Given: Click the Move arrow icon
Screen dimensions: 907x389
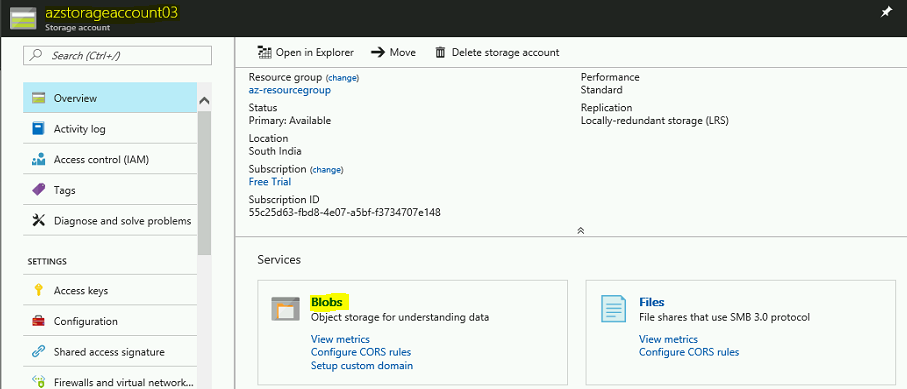Looking at the screenshot, I should click(x=378, y=53).
